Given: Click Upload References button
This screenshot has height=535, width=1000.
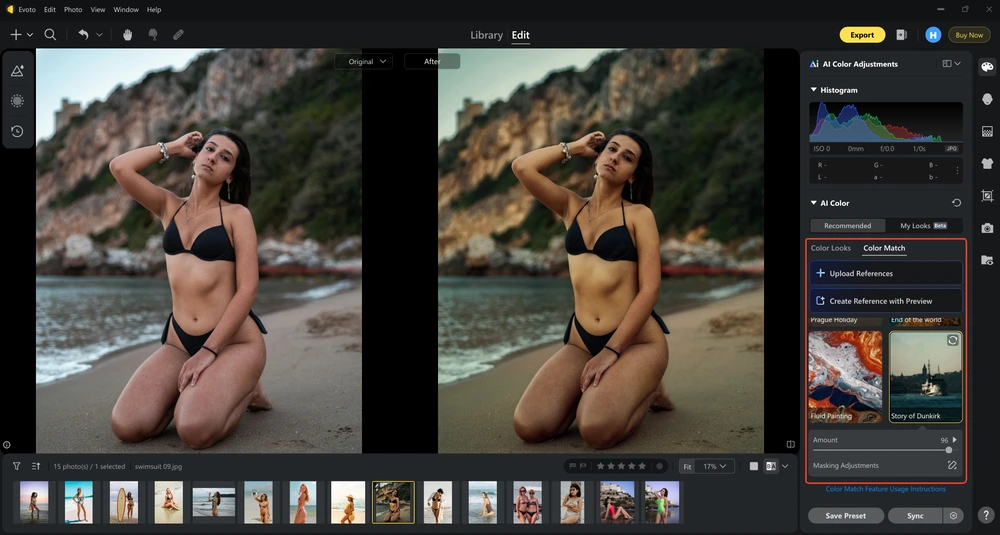Looking at the screenshot, I should 886,273.
